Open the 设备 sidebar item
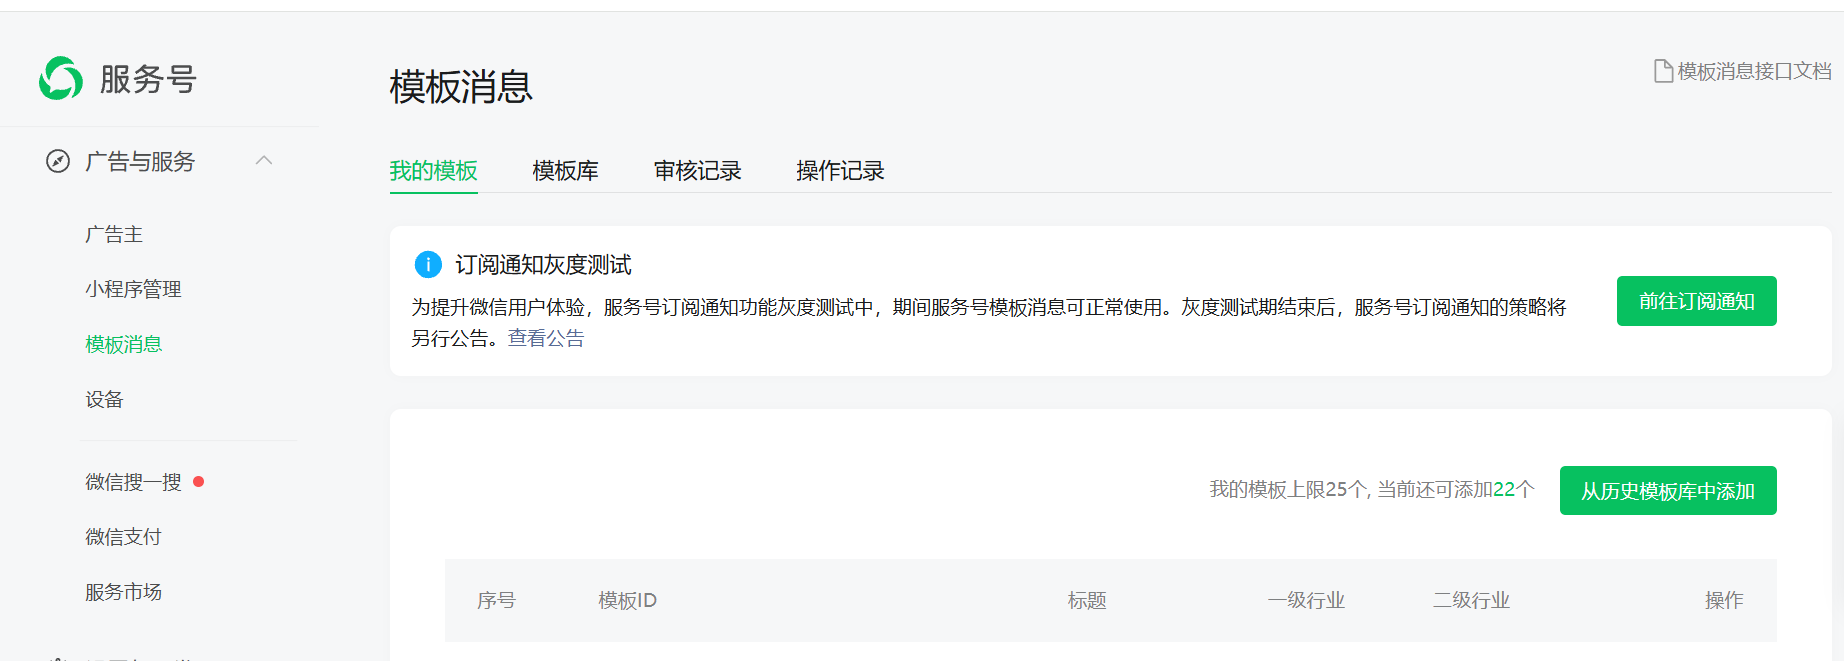 [104, 399]
